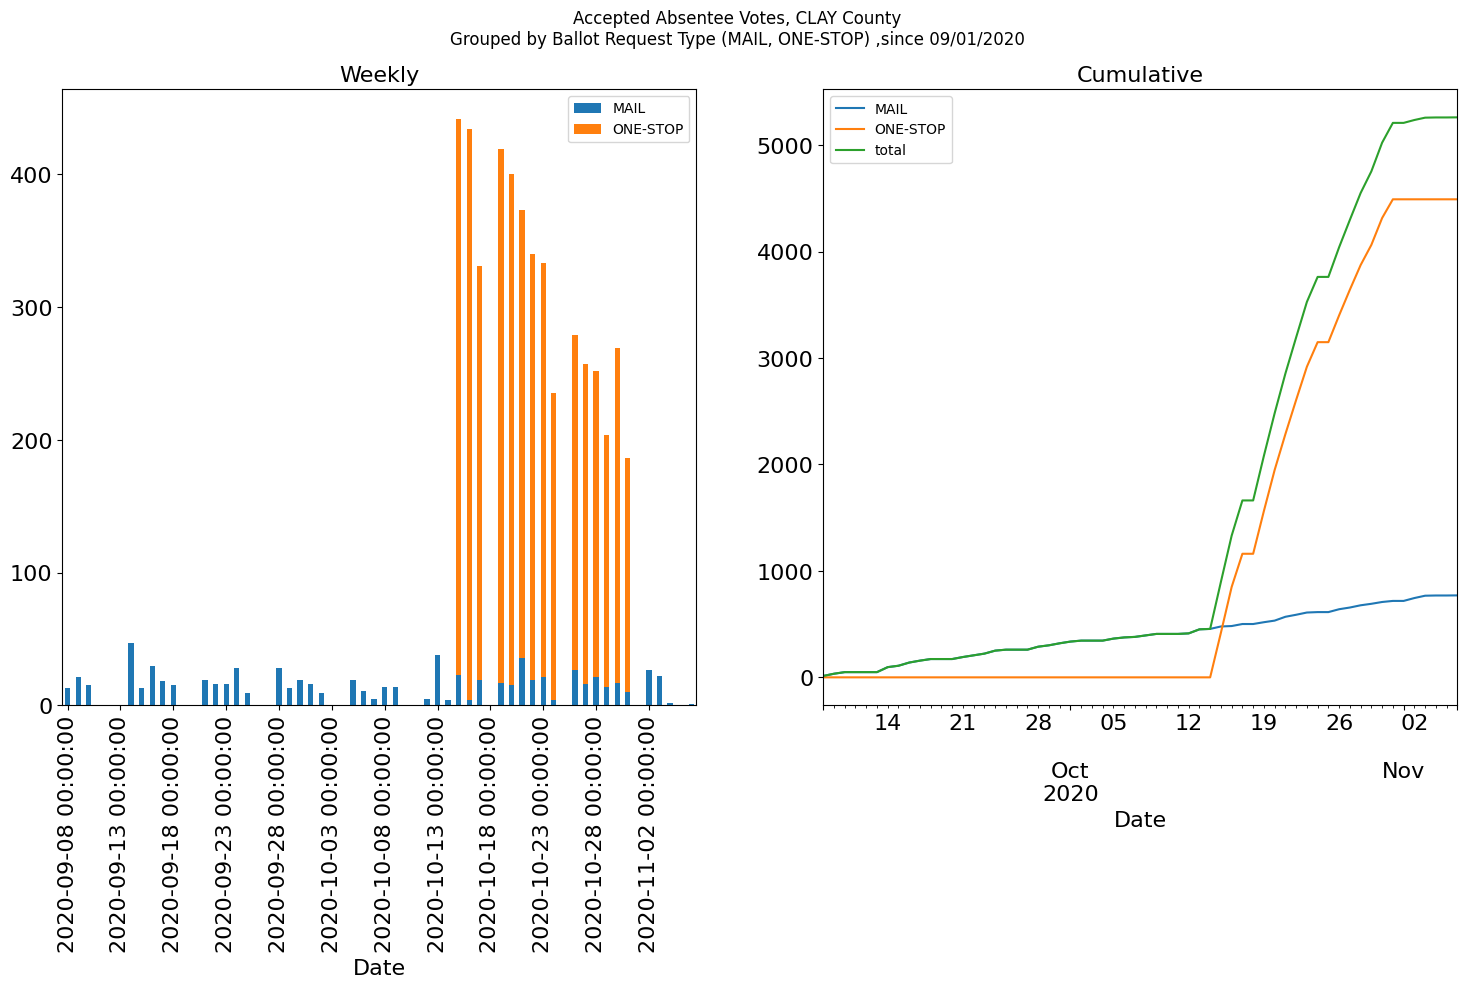1467x988 pixels.
Task: Click the chart title 'Accepted Absentee Votes, CLAY County'
Action: point(737,18)
